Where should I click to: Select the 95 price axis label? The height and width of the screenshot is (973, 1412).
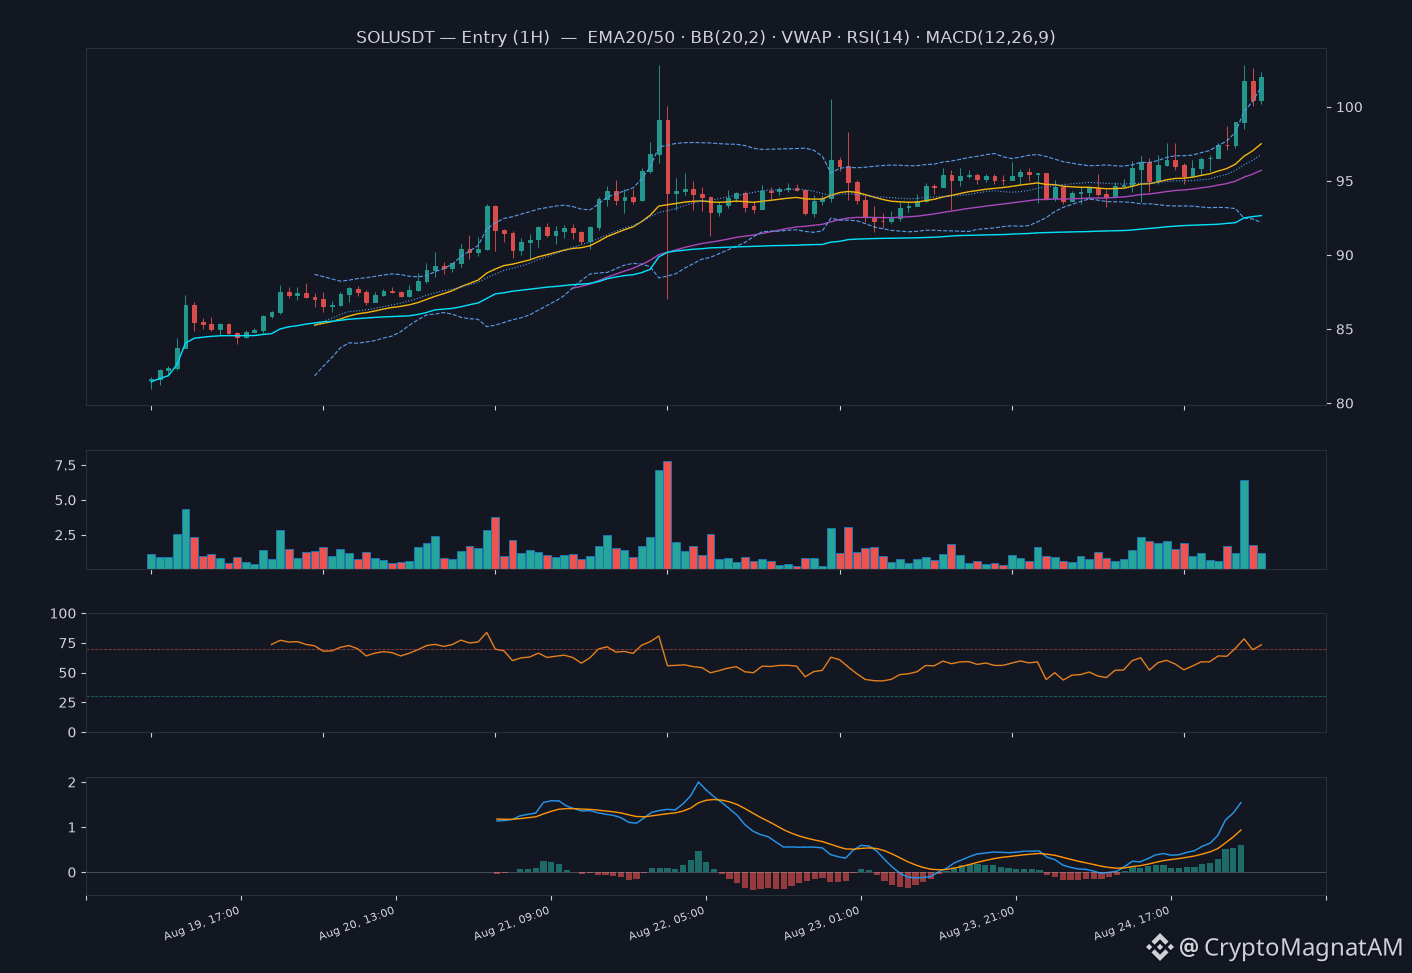pos(1345,181)
